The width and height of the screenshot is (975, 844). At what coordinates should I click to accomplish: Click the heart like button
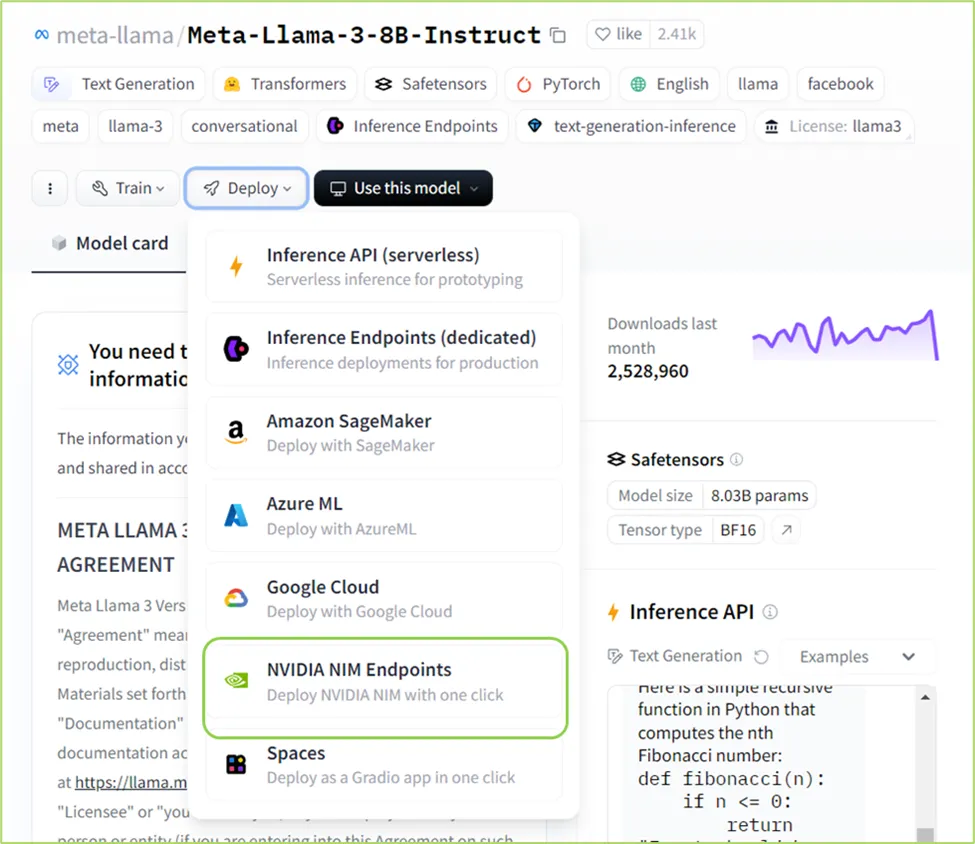[x=618, y=34]
